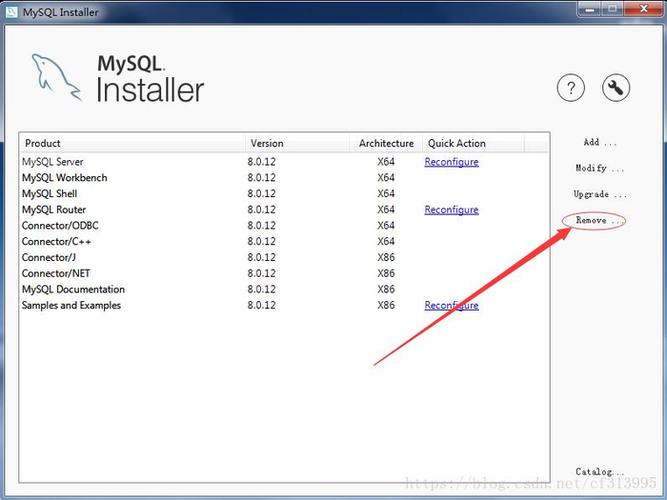Click the Upgrade ... button

pyautogui.click(x=600, y=194)
